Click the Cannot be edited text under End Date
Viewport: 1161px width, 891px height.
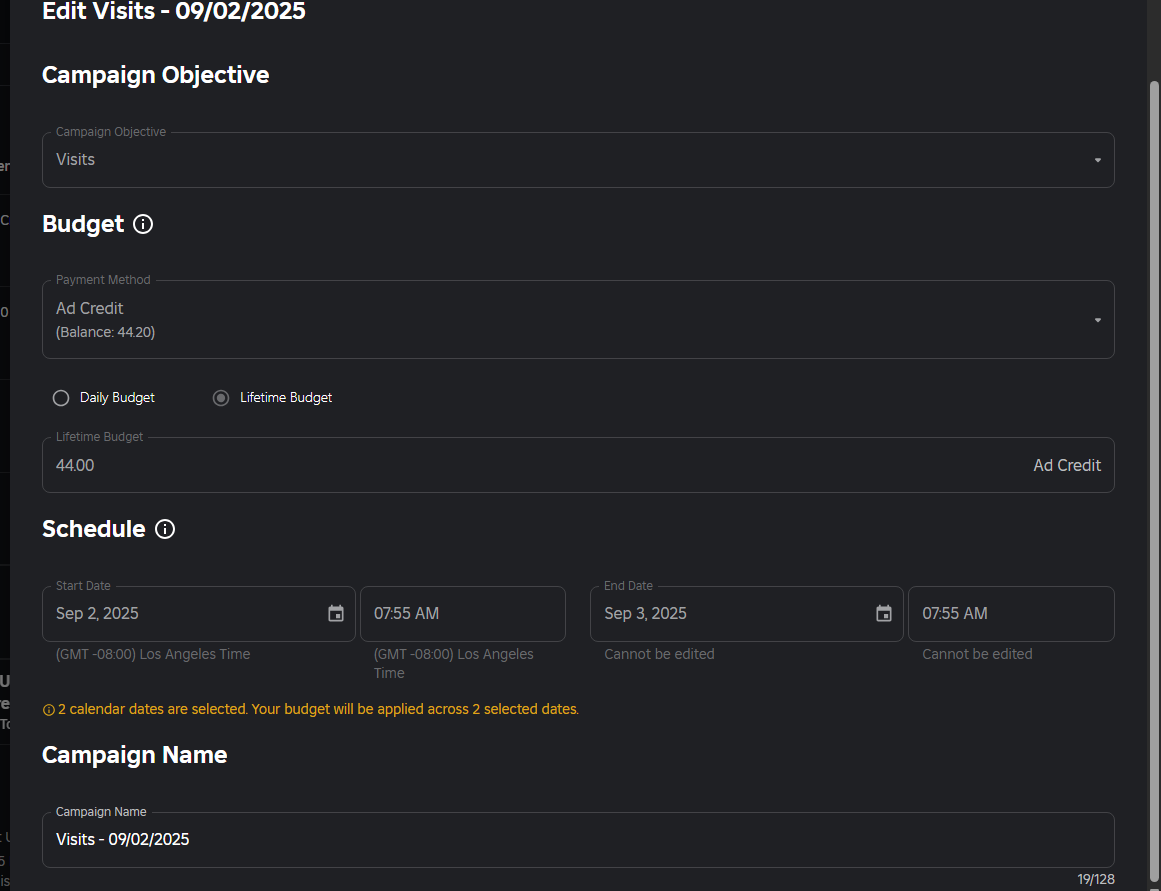pos(659,654)
